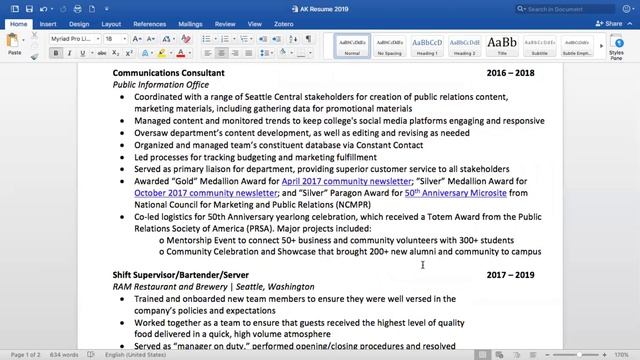Apply the Heading 1 style
The height and width of the screenshot is (360, 640).
point(427,46)
